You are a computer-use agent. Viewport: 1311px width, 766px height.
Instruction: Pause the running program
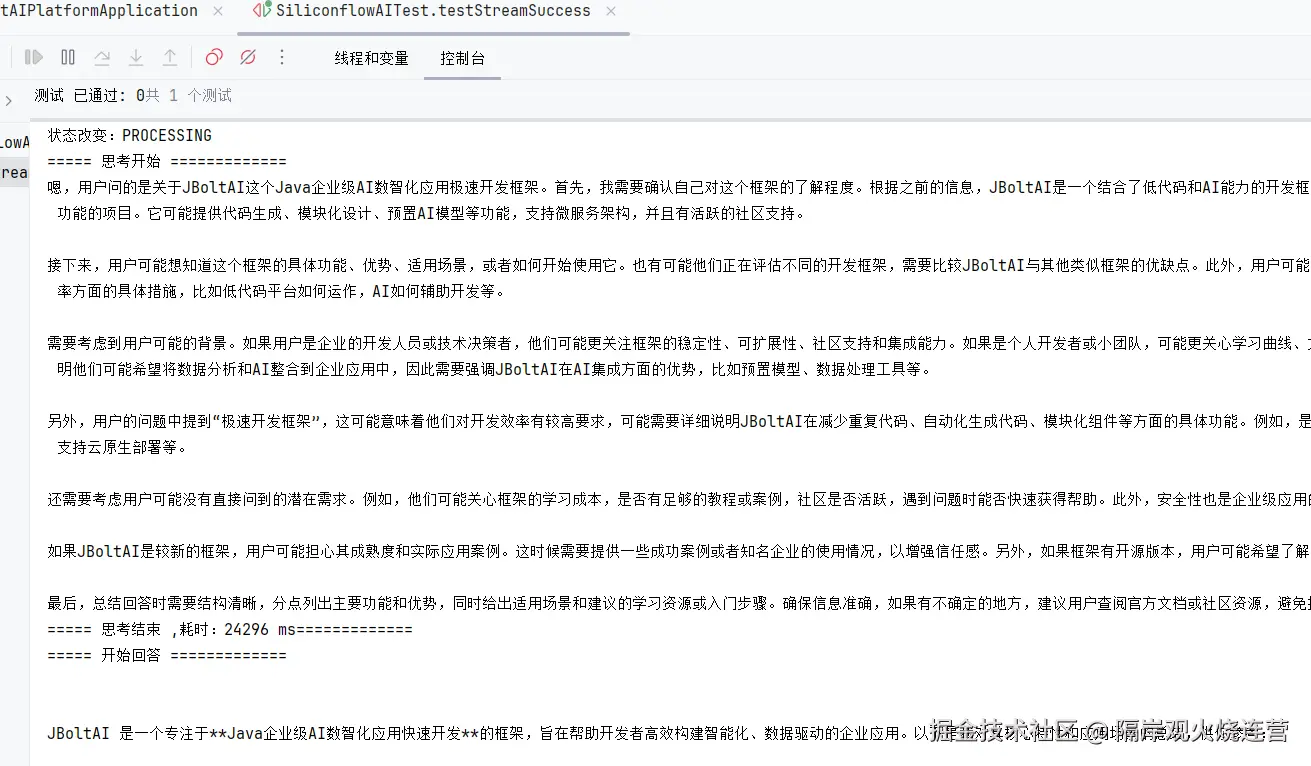coord(68,58)
